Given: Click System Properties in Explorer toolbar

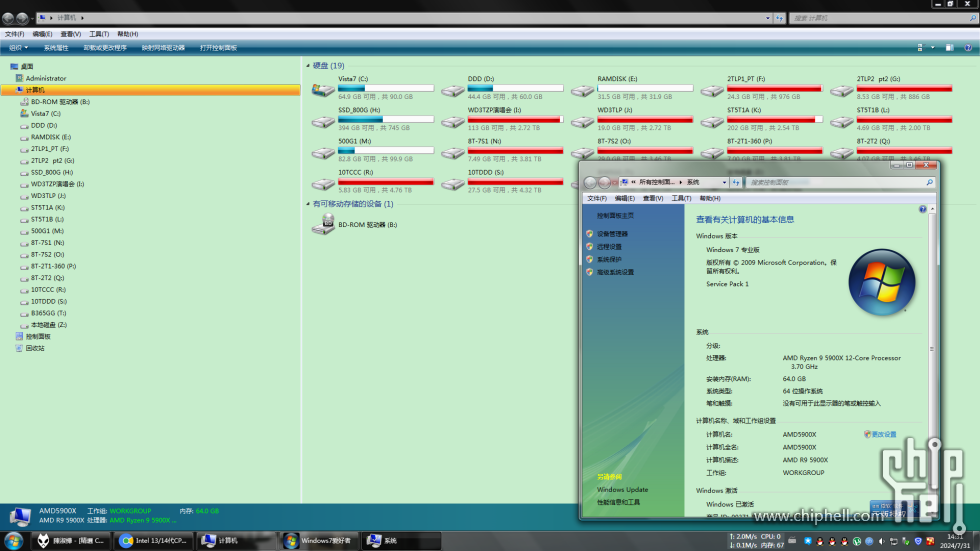Looking at the screenshot, I should click(x=56, y=47).
